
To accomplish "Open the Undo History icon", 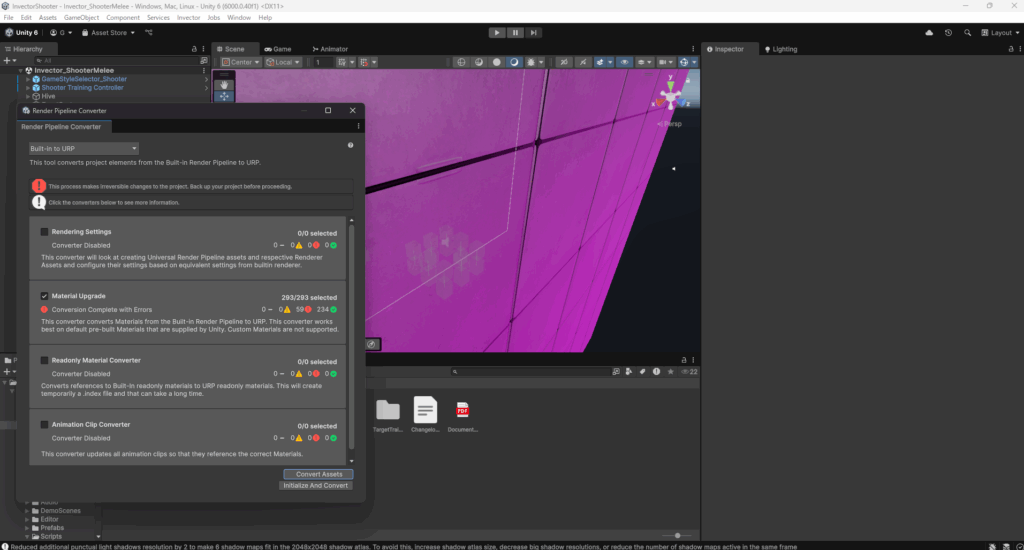I will 946,32.
